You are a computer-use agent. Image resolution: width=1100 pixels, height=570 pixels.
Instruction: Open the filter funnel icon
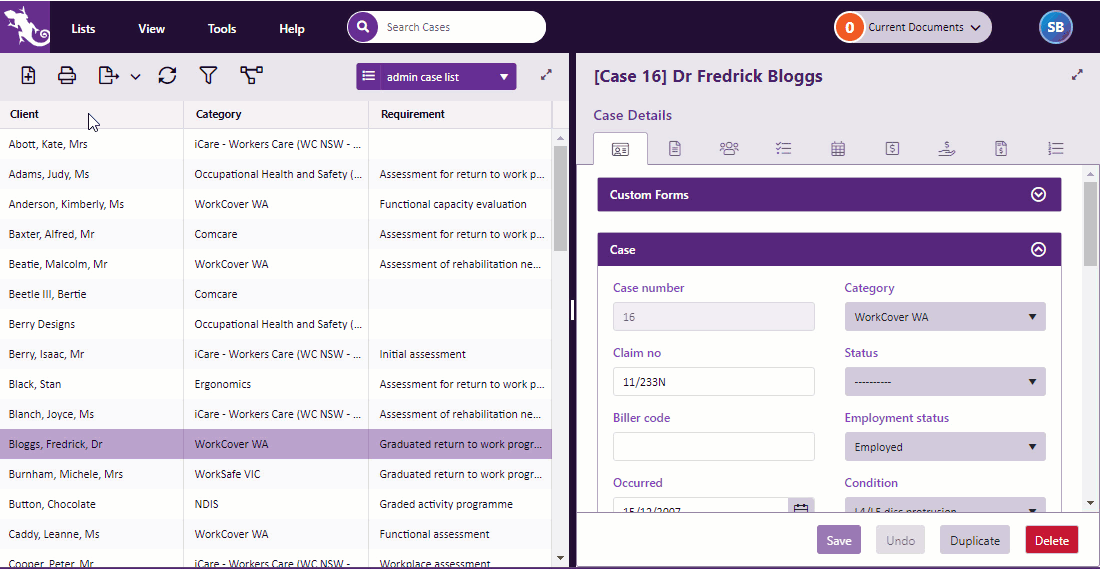pyautogui.click(x=208, y=75)
